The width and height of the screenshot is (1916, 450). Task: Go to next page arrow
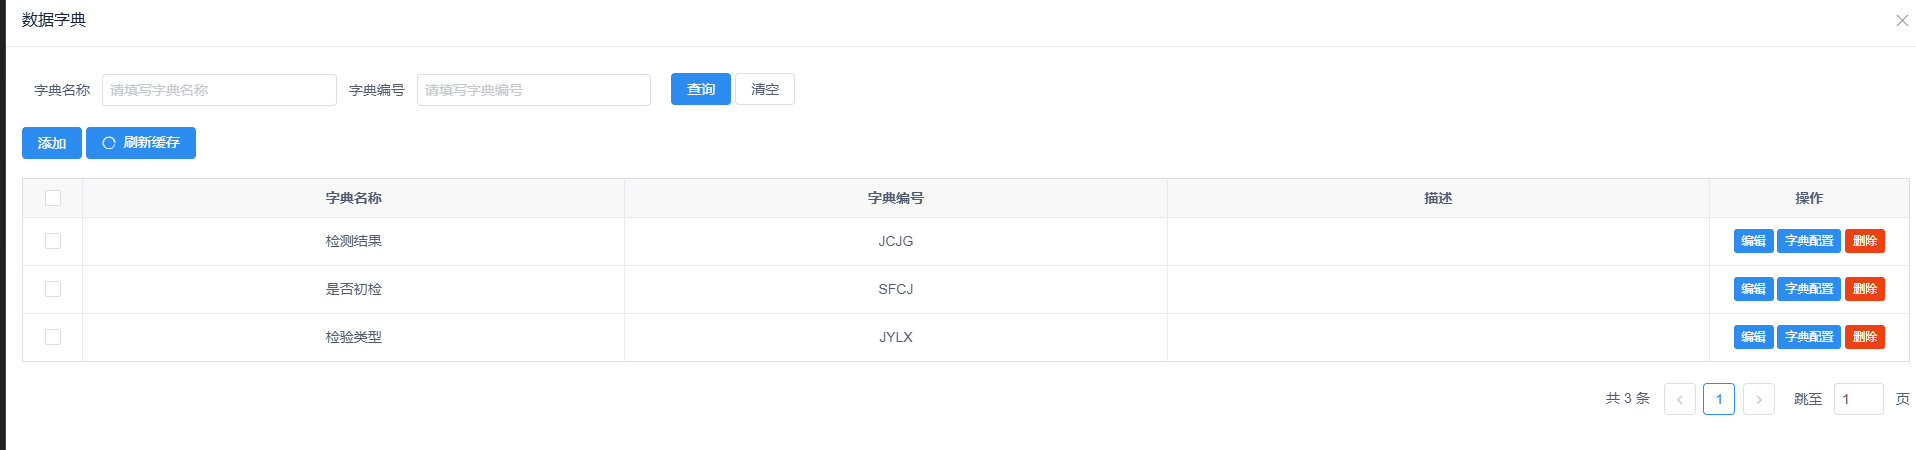pos(1758,399)
